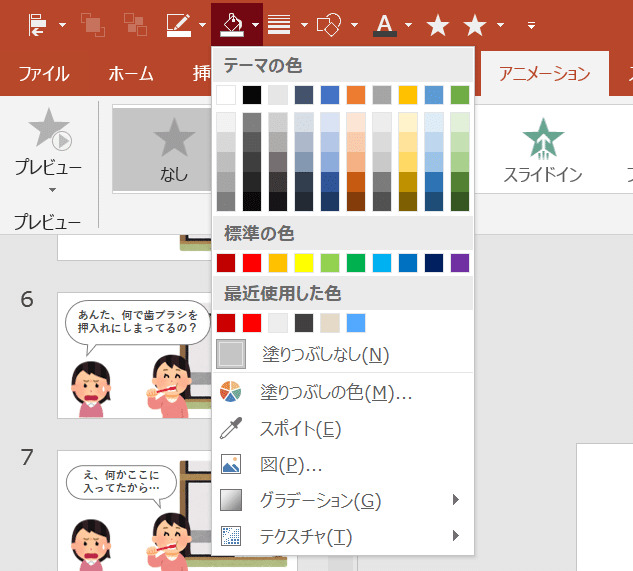
Task: Click the shape outline pen icon
Action: 179,25
